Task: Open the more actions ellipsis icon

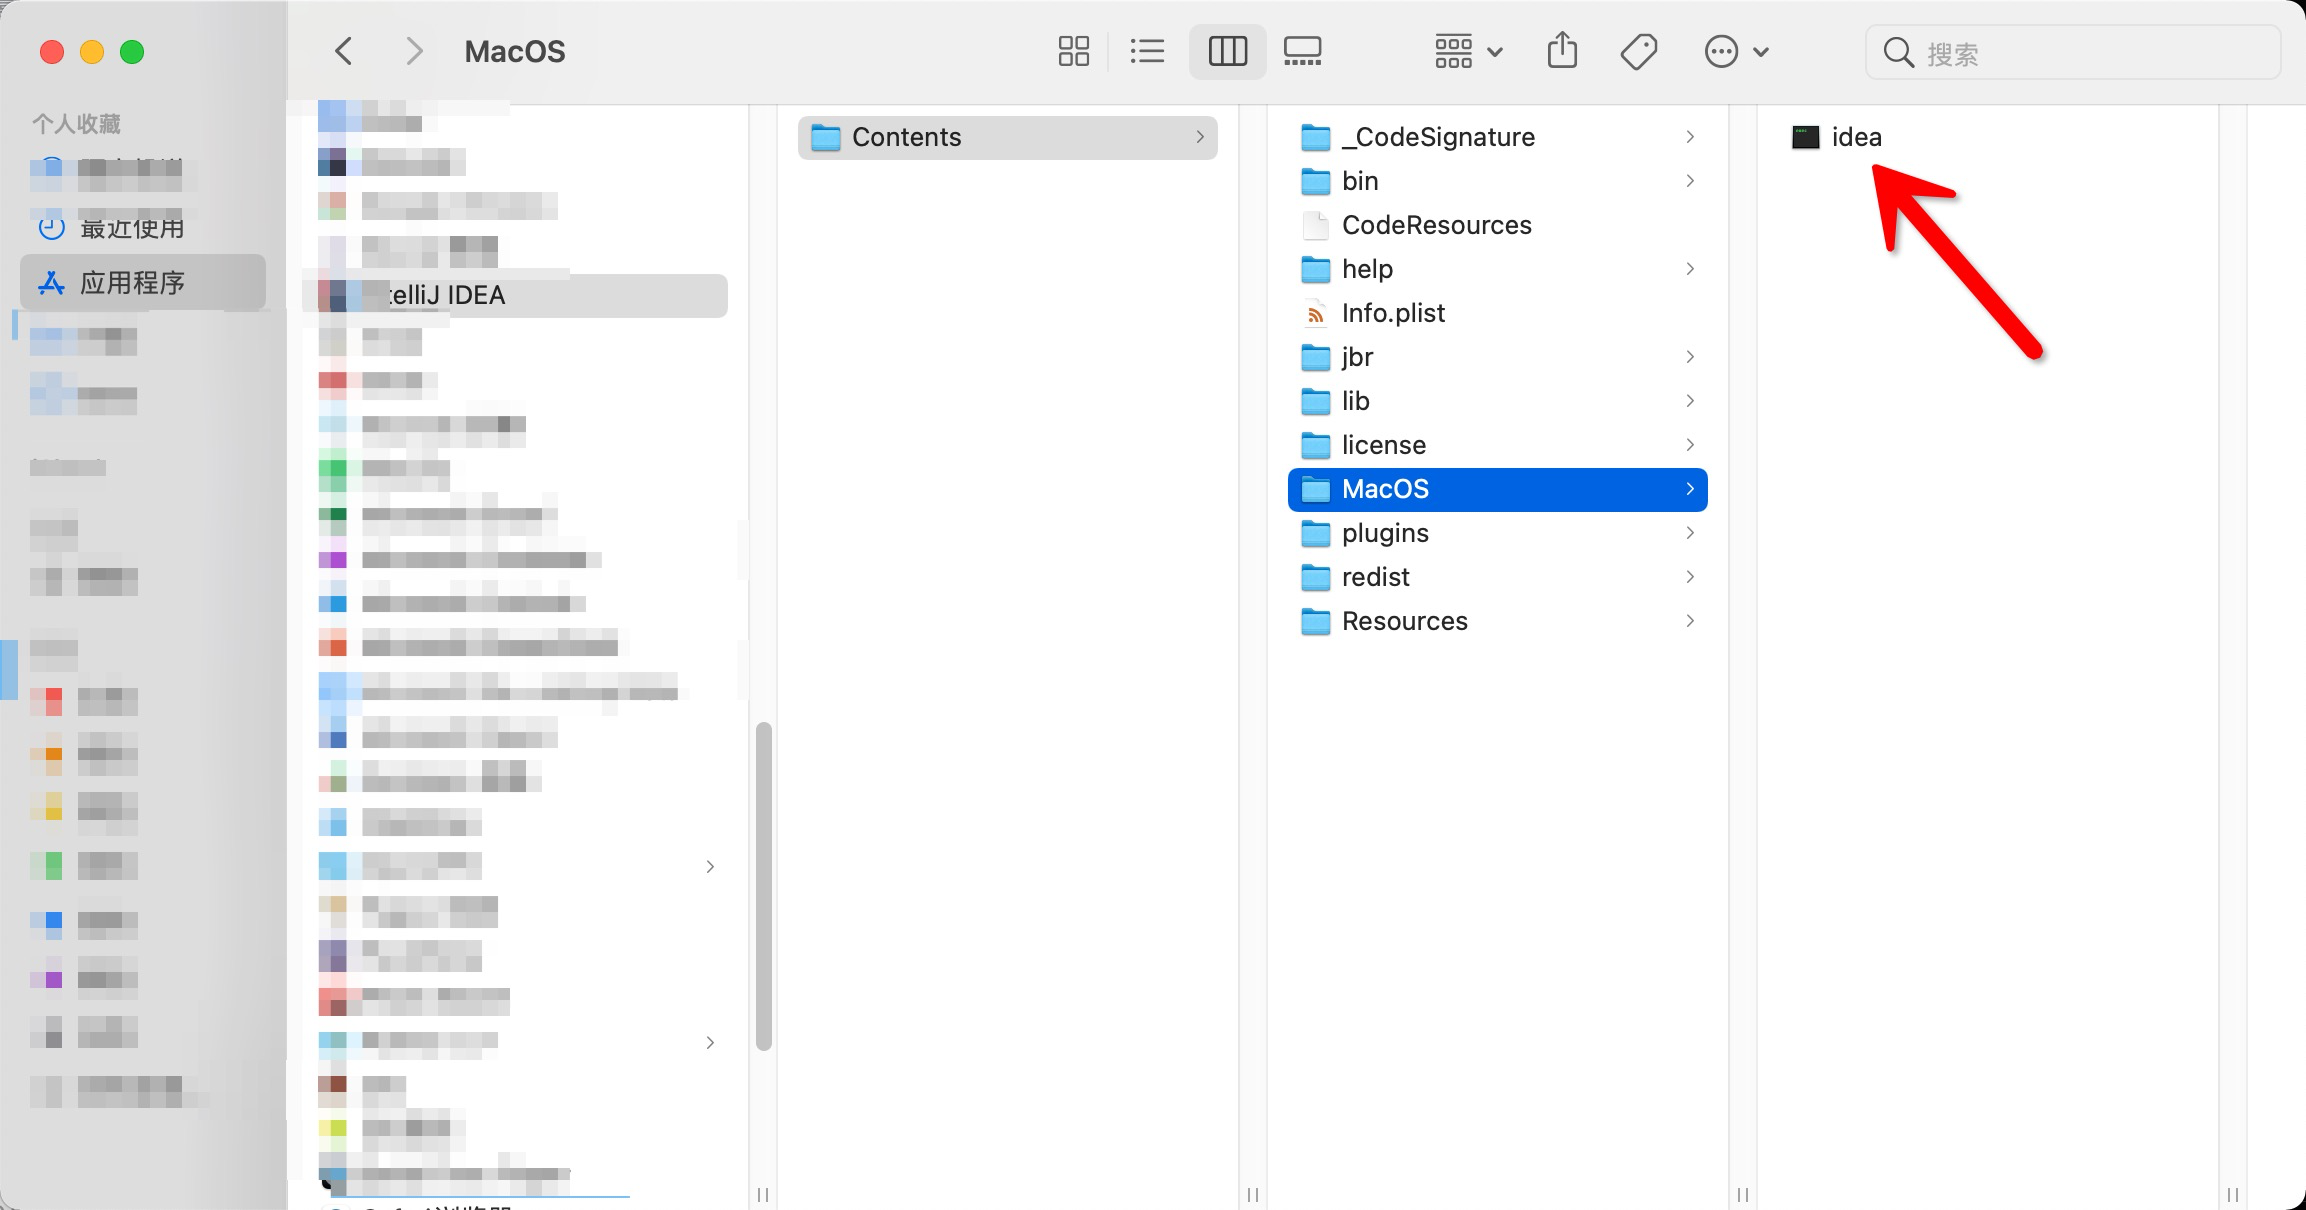Action: [x=1722, y=50]
